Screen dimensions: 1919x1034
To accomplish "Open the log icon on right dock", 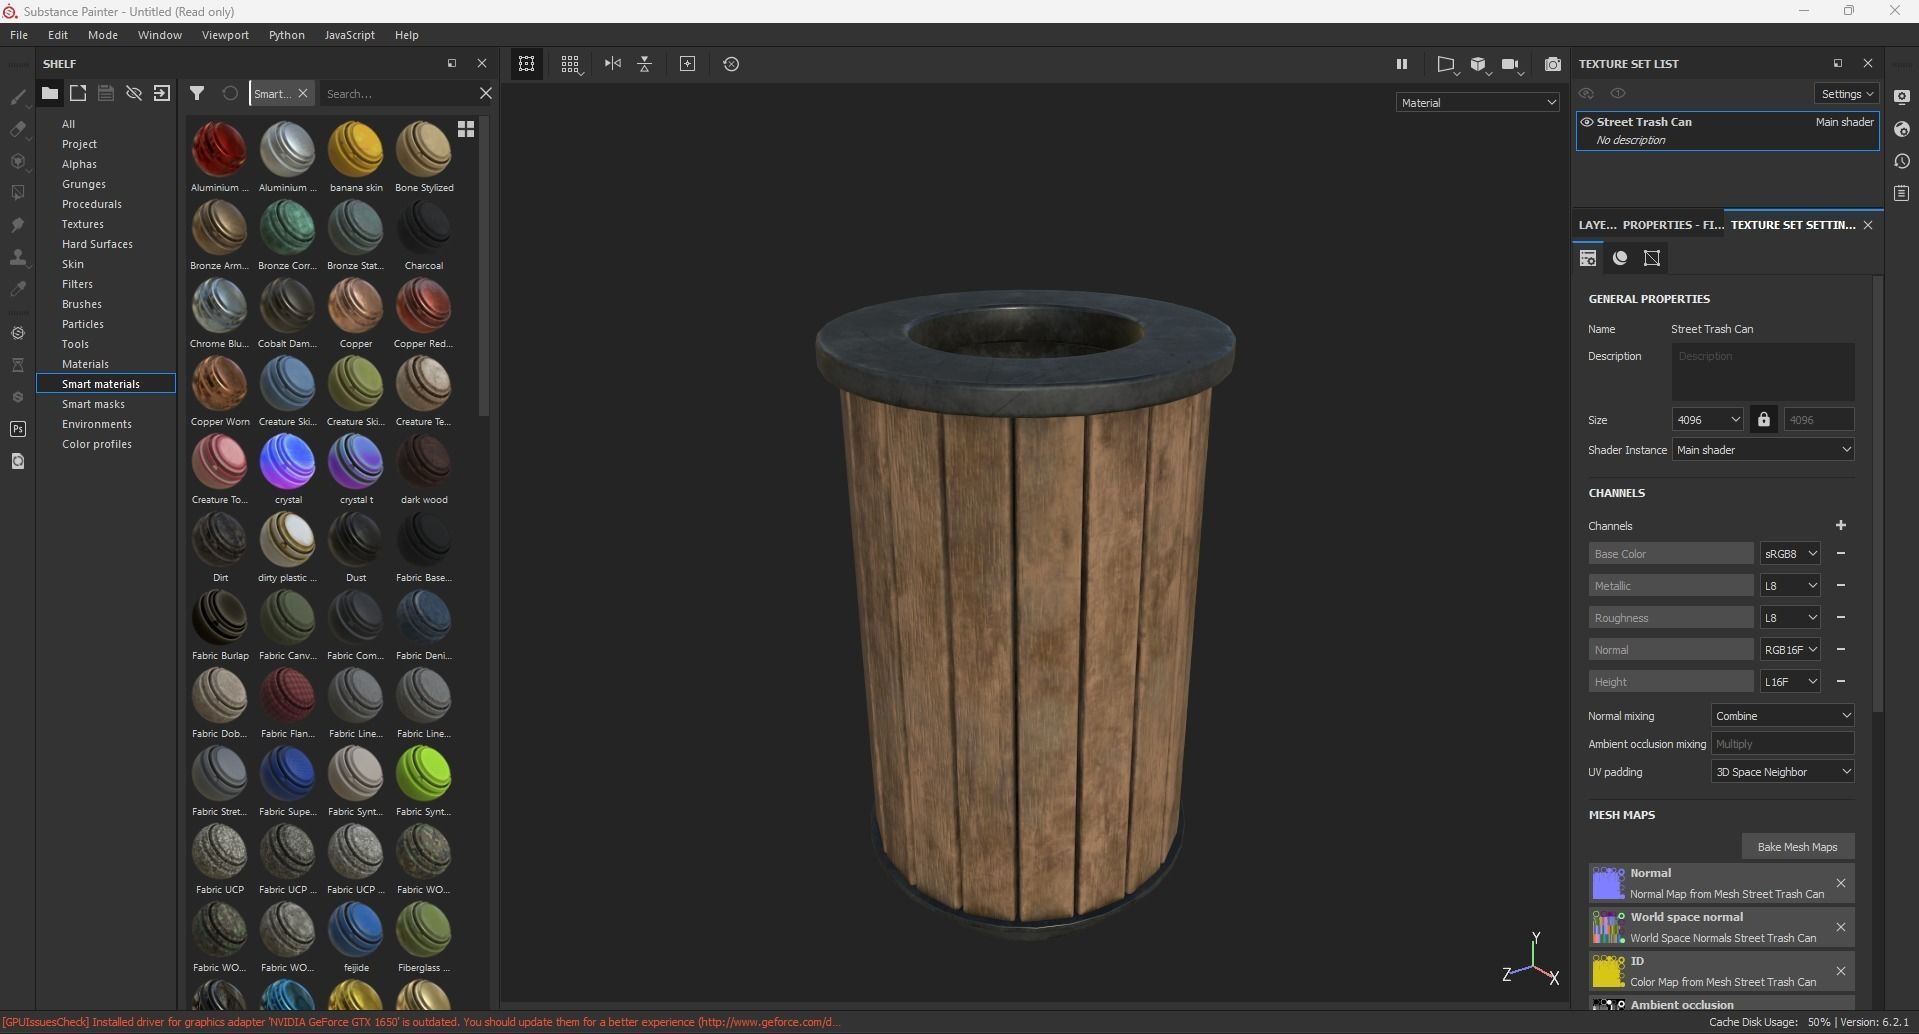I will 1902,193.
